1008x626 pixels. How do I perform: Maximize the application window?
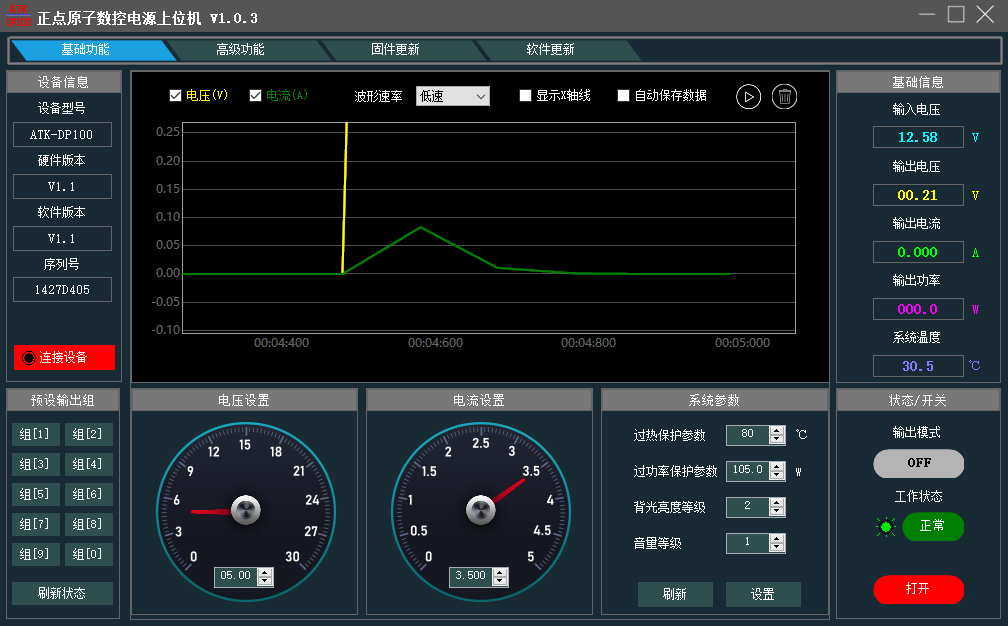click(957, 14)
